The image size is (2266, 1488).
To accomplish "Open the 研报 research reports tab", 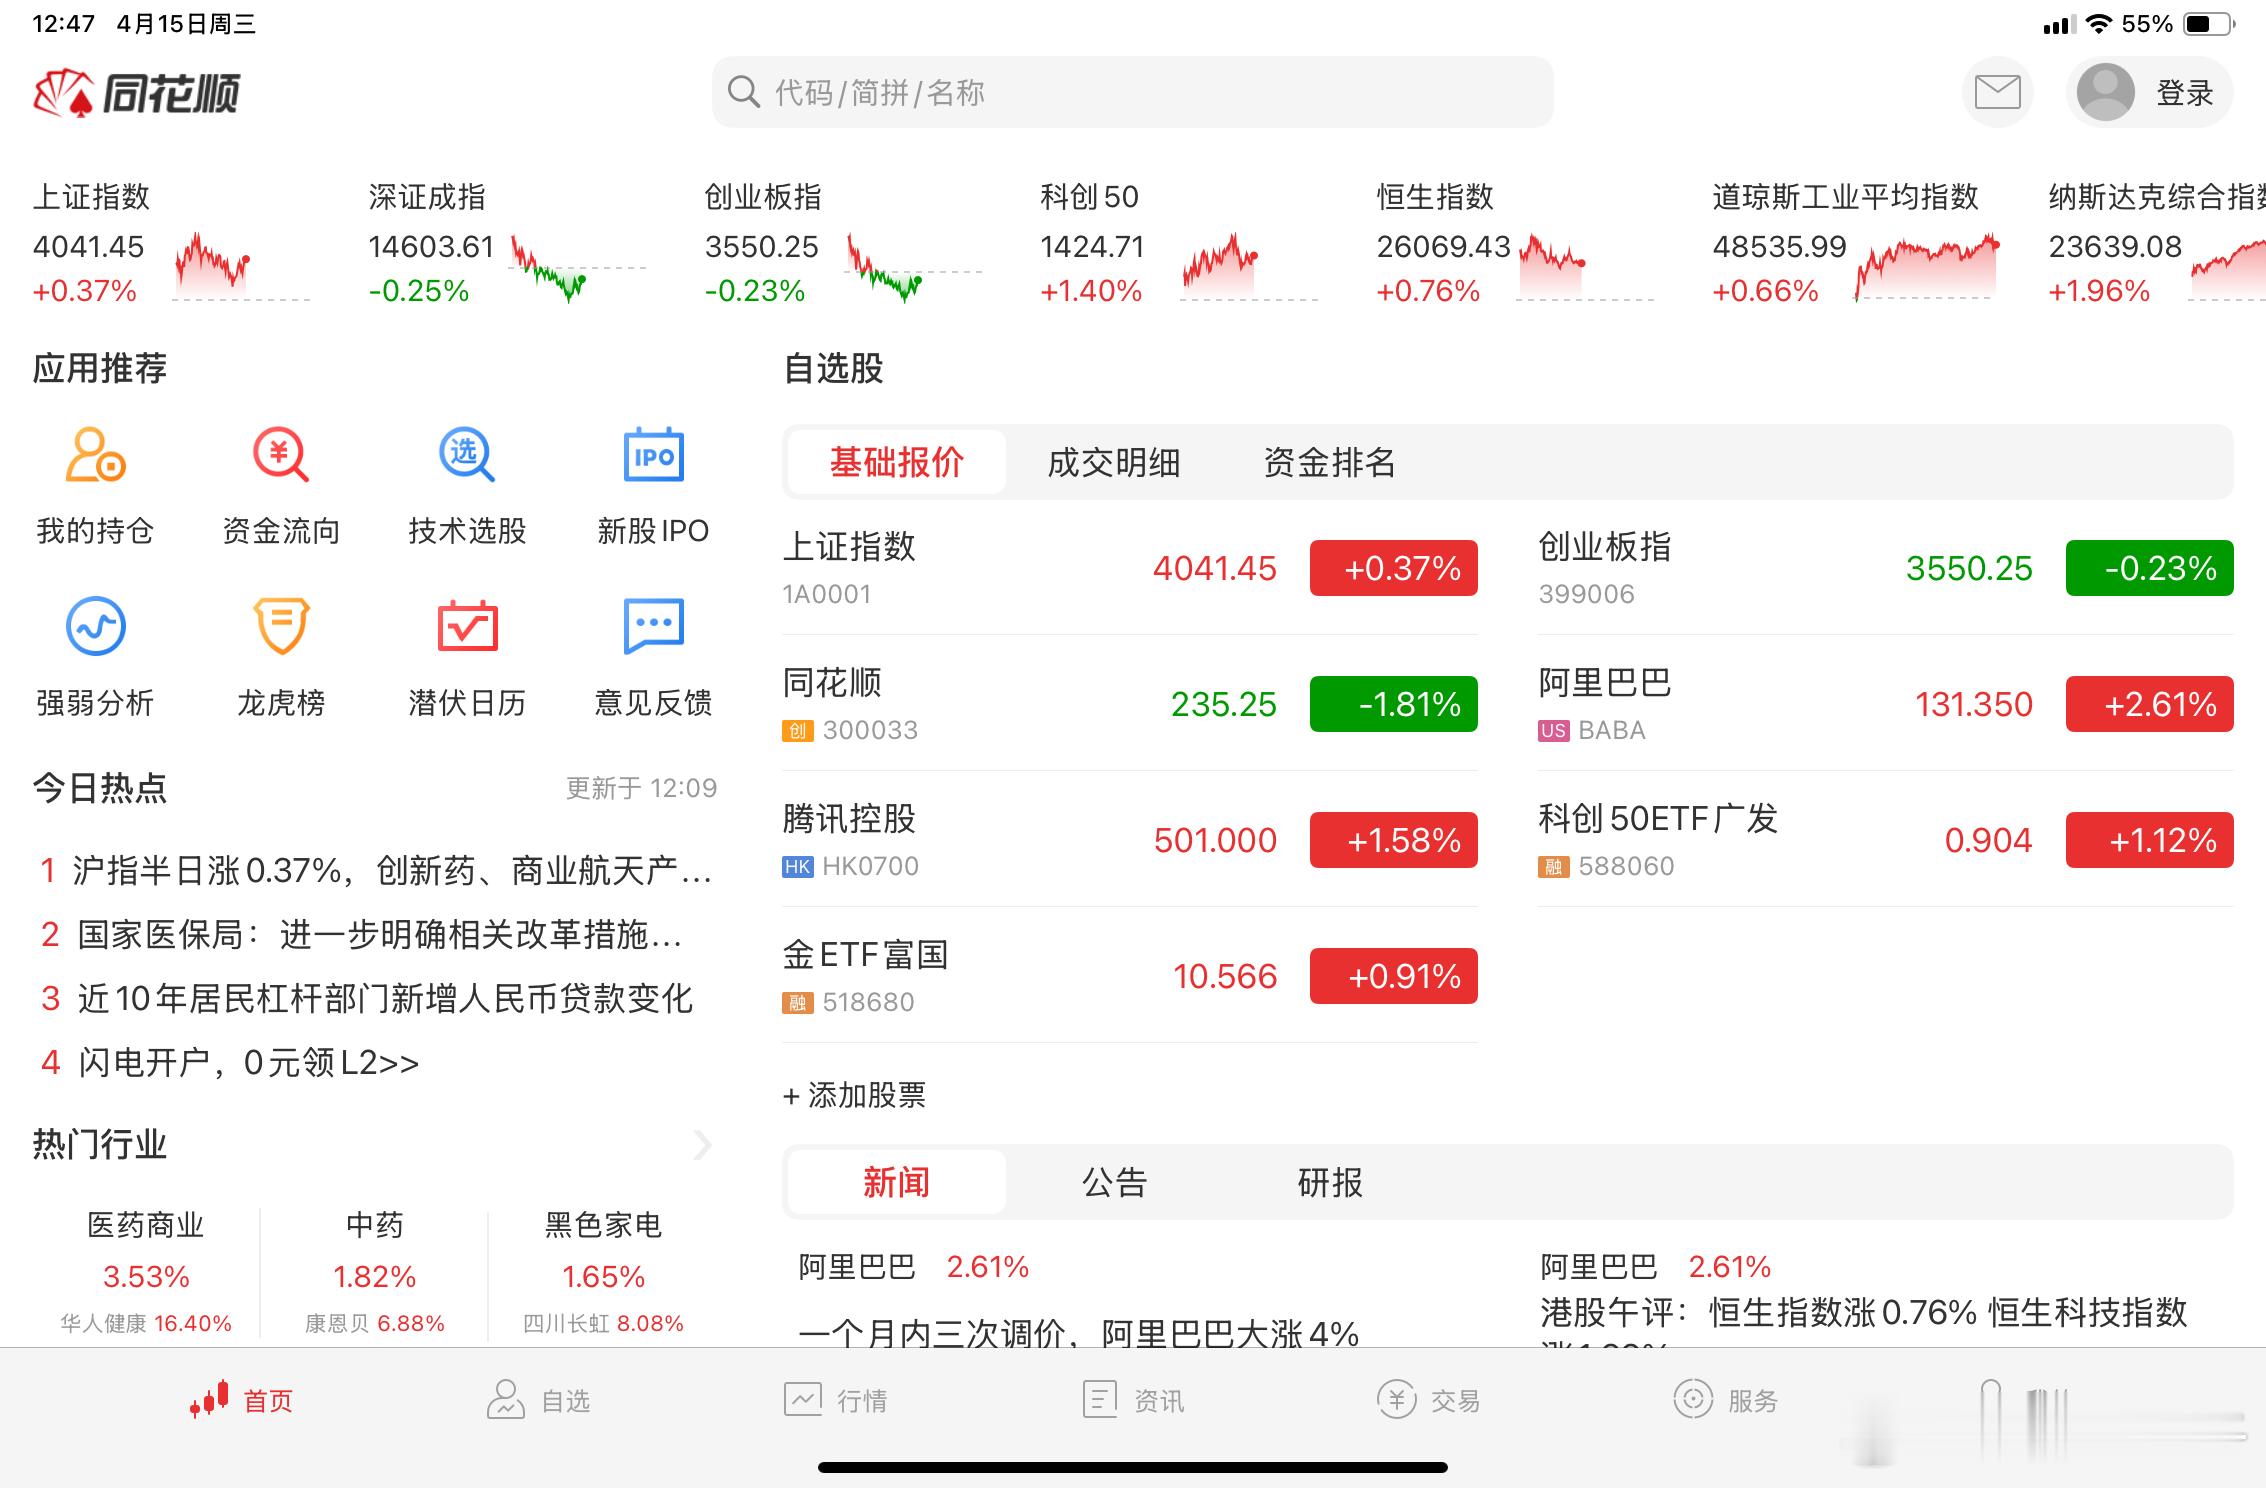I will point(1328,1182).
